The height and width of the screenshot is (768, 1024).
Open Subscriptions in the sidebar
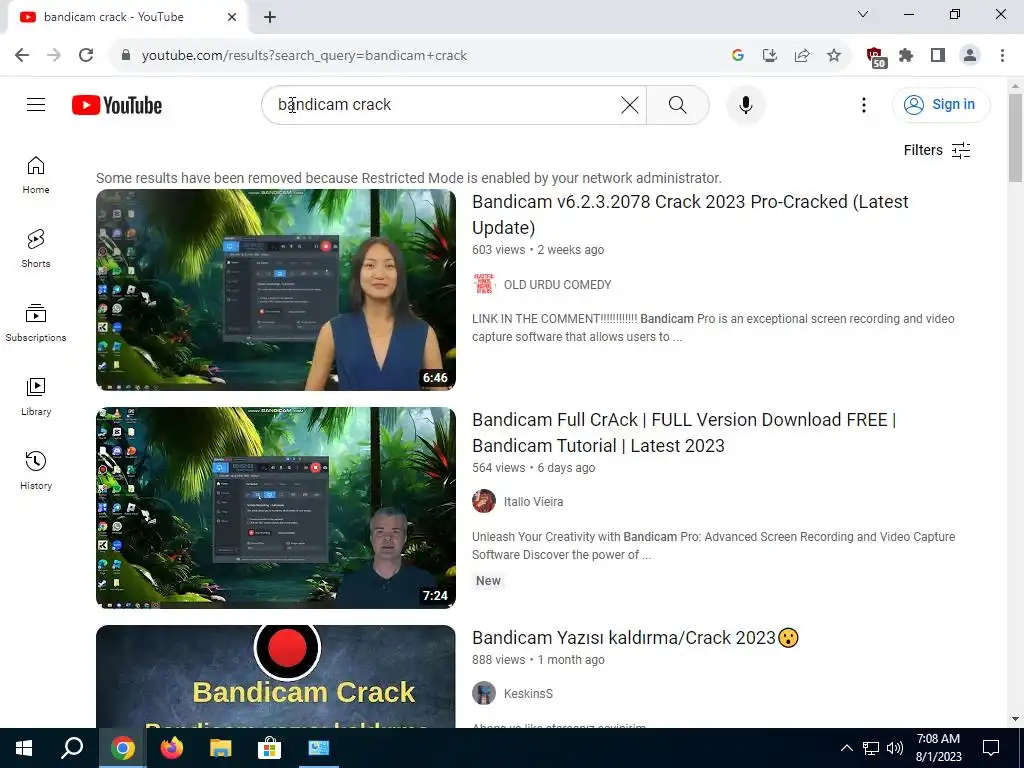click(x=36, y=323)
